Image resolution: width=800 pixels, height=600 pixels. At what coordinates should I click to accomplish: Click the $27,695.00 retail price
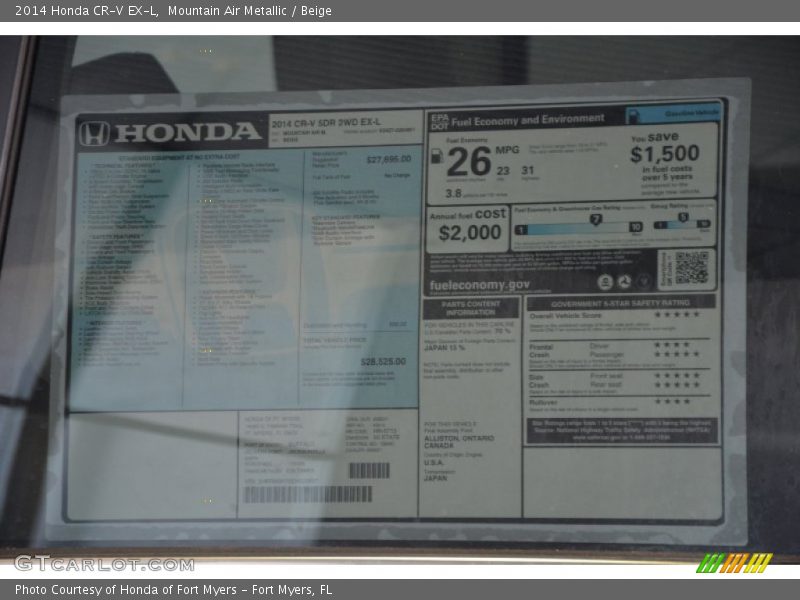point(389,159)
